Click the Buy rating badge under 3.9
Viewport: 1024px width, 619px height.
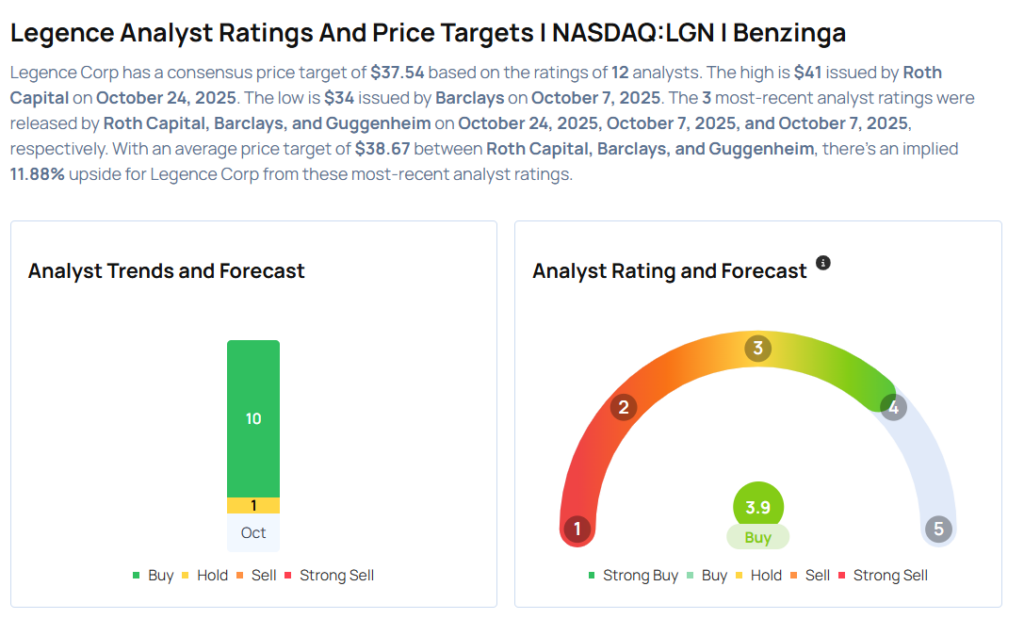(757, 537)
